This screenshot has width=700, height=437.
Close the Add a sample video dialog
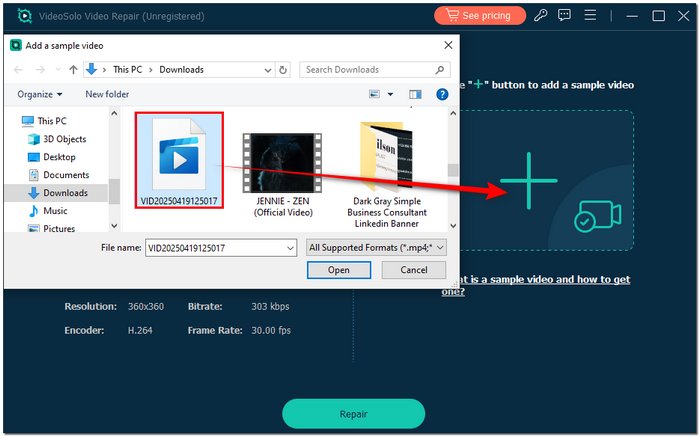coord(448,45)
